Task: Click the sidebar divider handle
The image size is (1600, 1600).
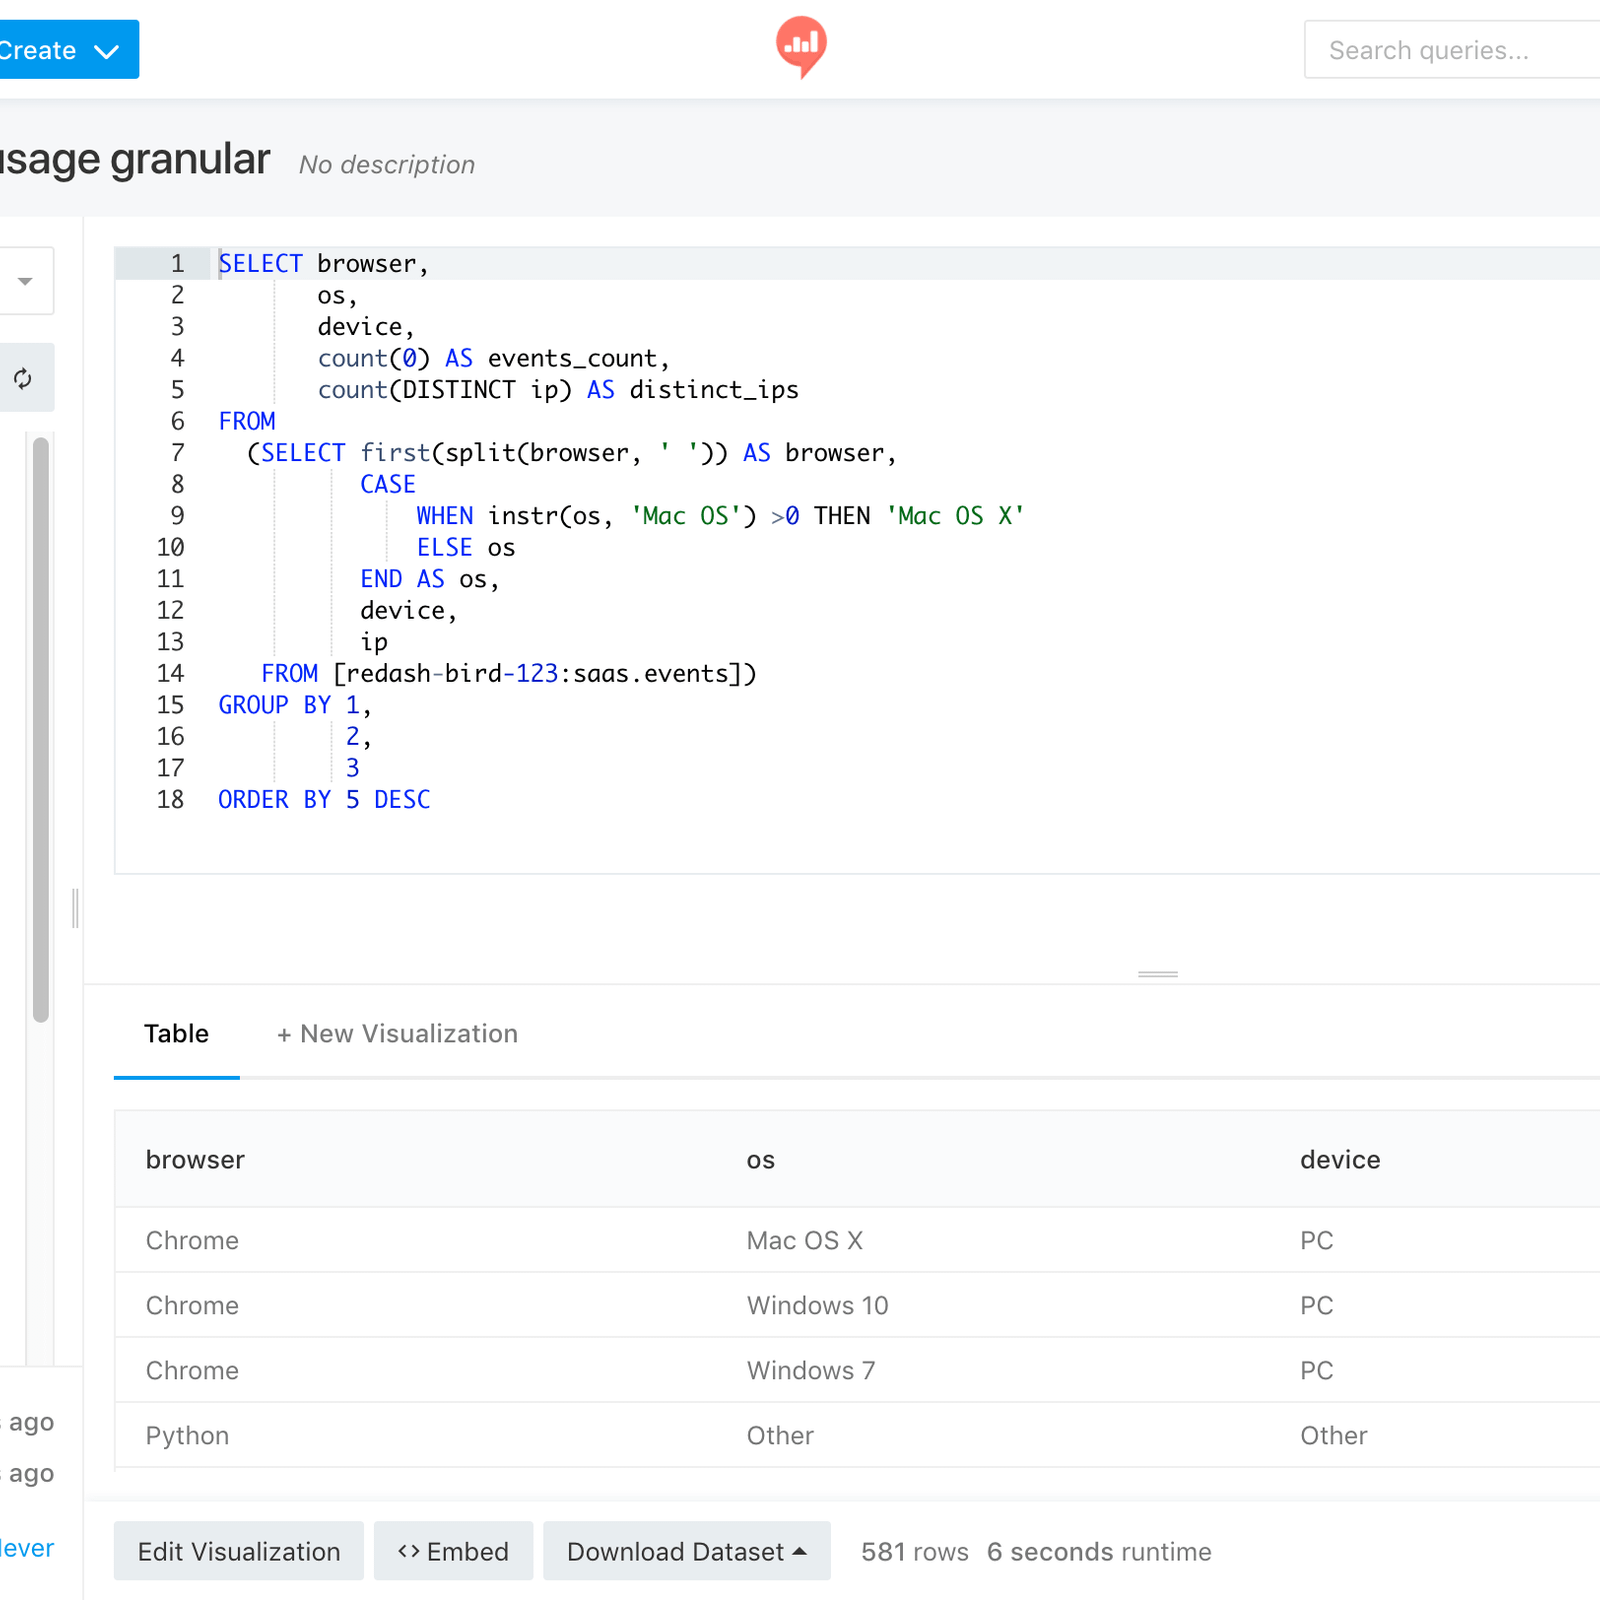Action: click(75, 908)
